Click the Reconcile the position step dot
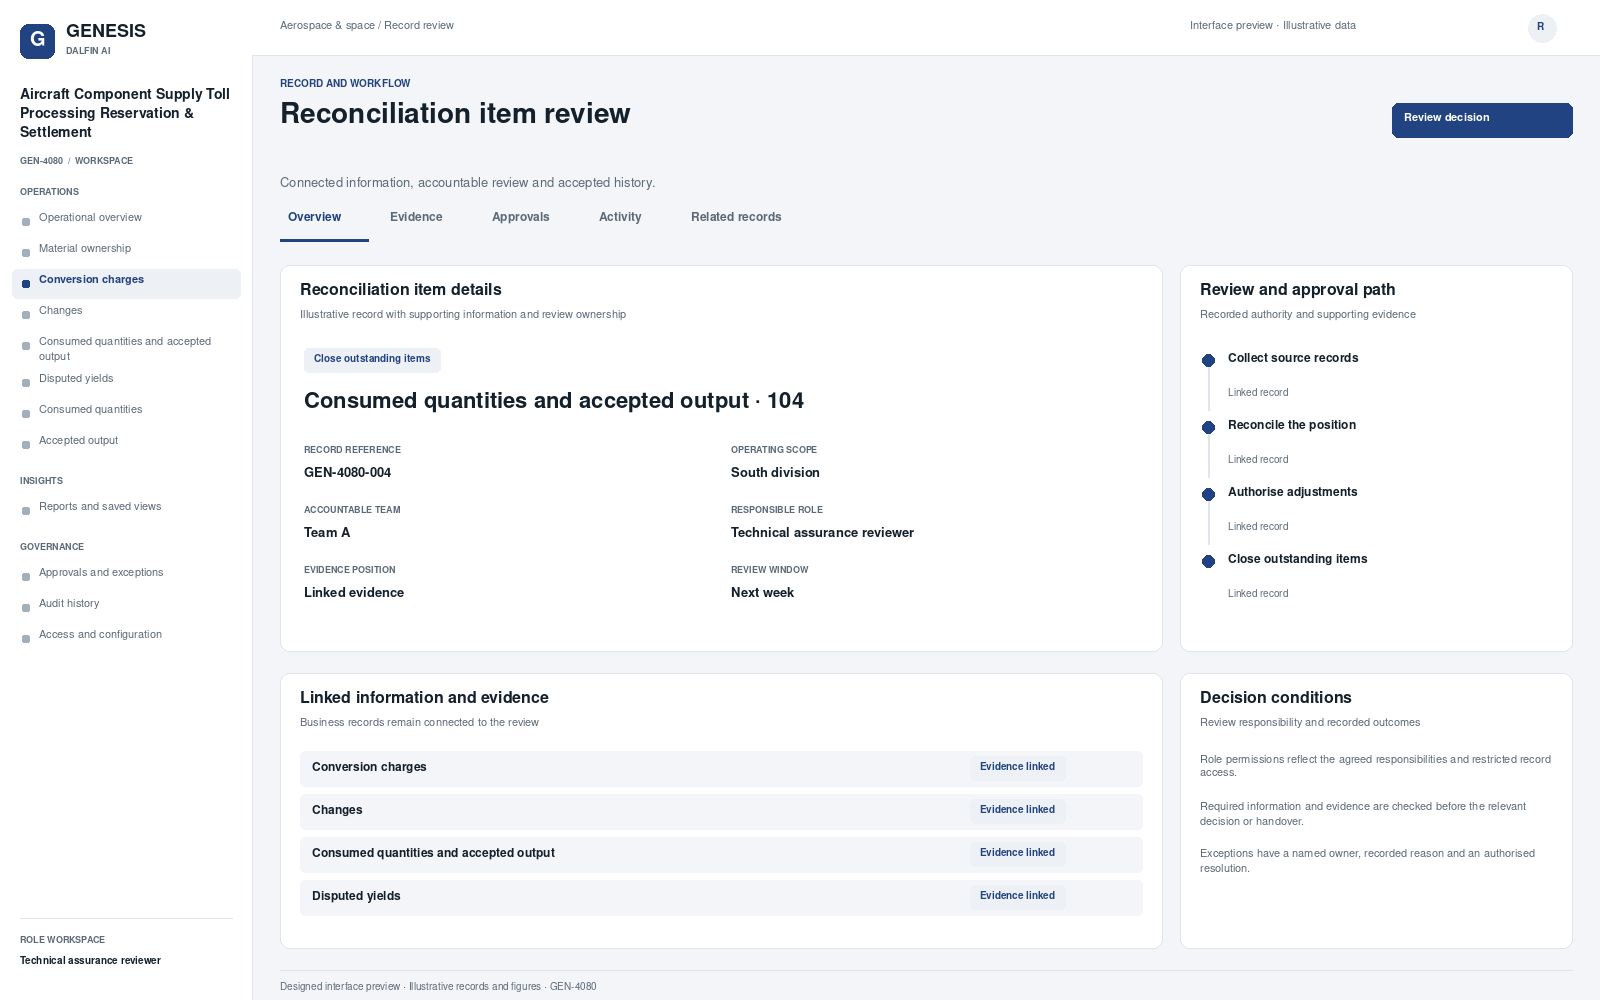 tap(1208, 427)
